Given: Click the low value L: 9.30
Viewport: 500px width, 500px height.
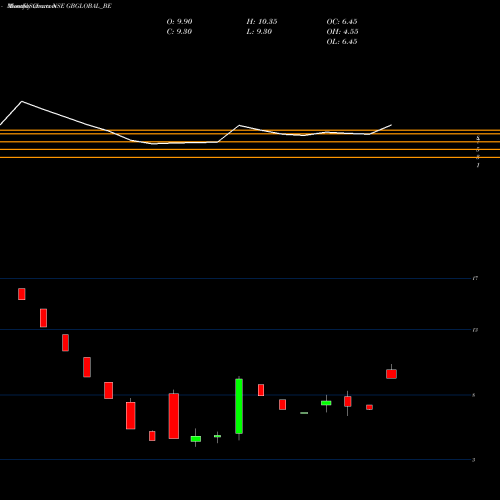Looking at the screenshot, I should [x=259, y=32].
